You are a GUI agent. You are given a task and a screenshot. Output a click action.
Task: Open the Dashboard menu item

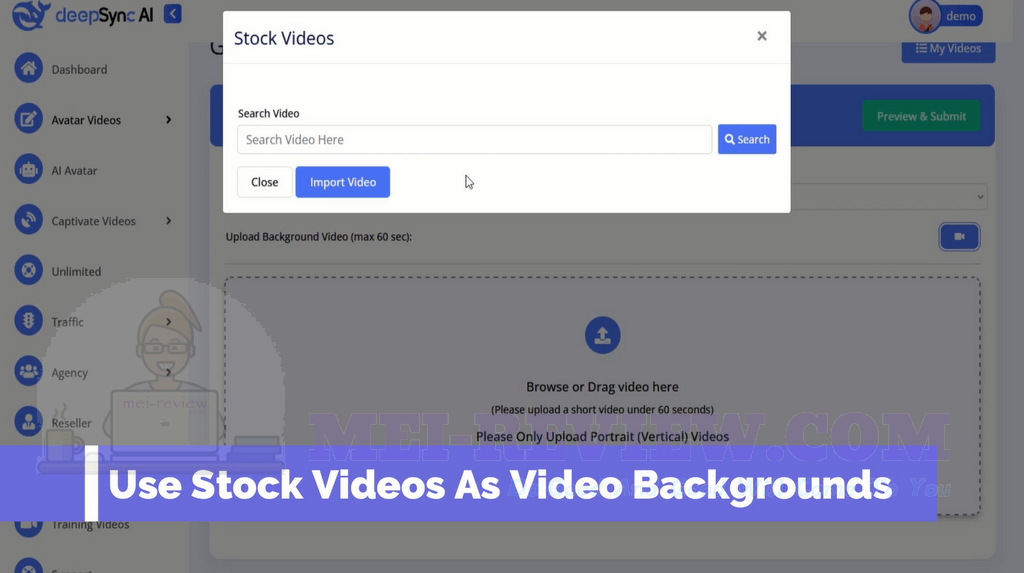[79, 69]
